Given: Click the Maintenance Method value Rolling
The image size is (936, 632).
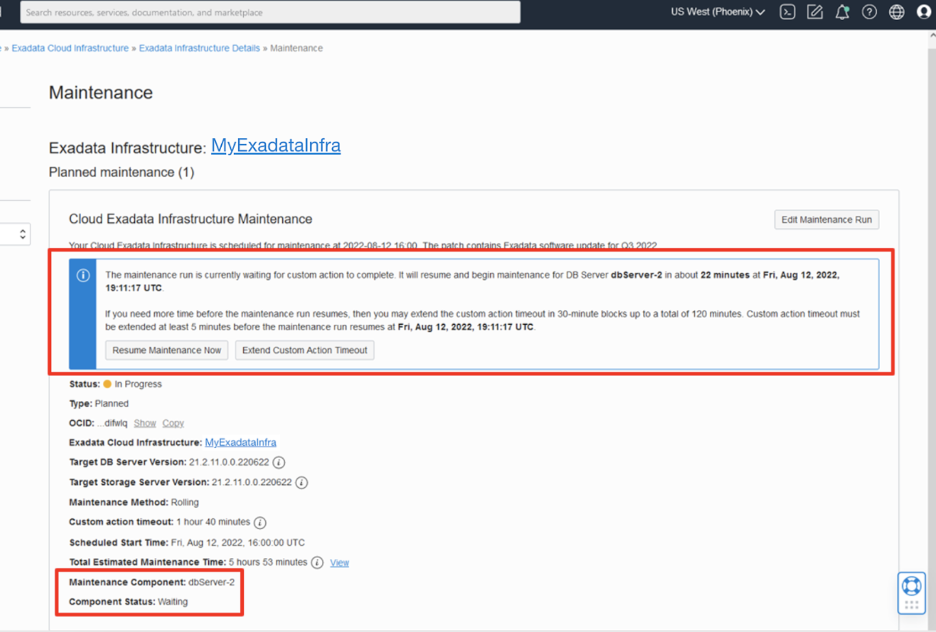Looking at the screenshot, I should coord(185,502).
